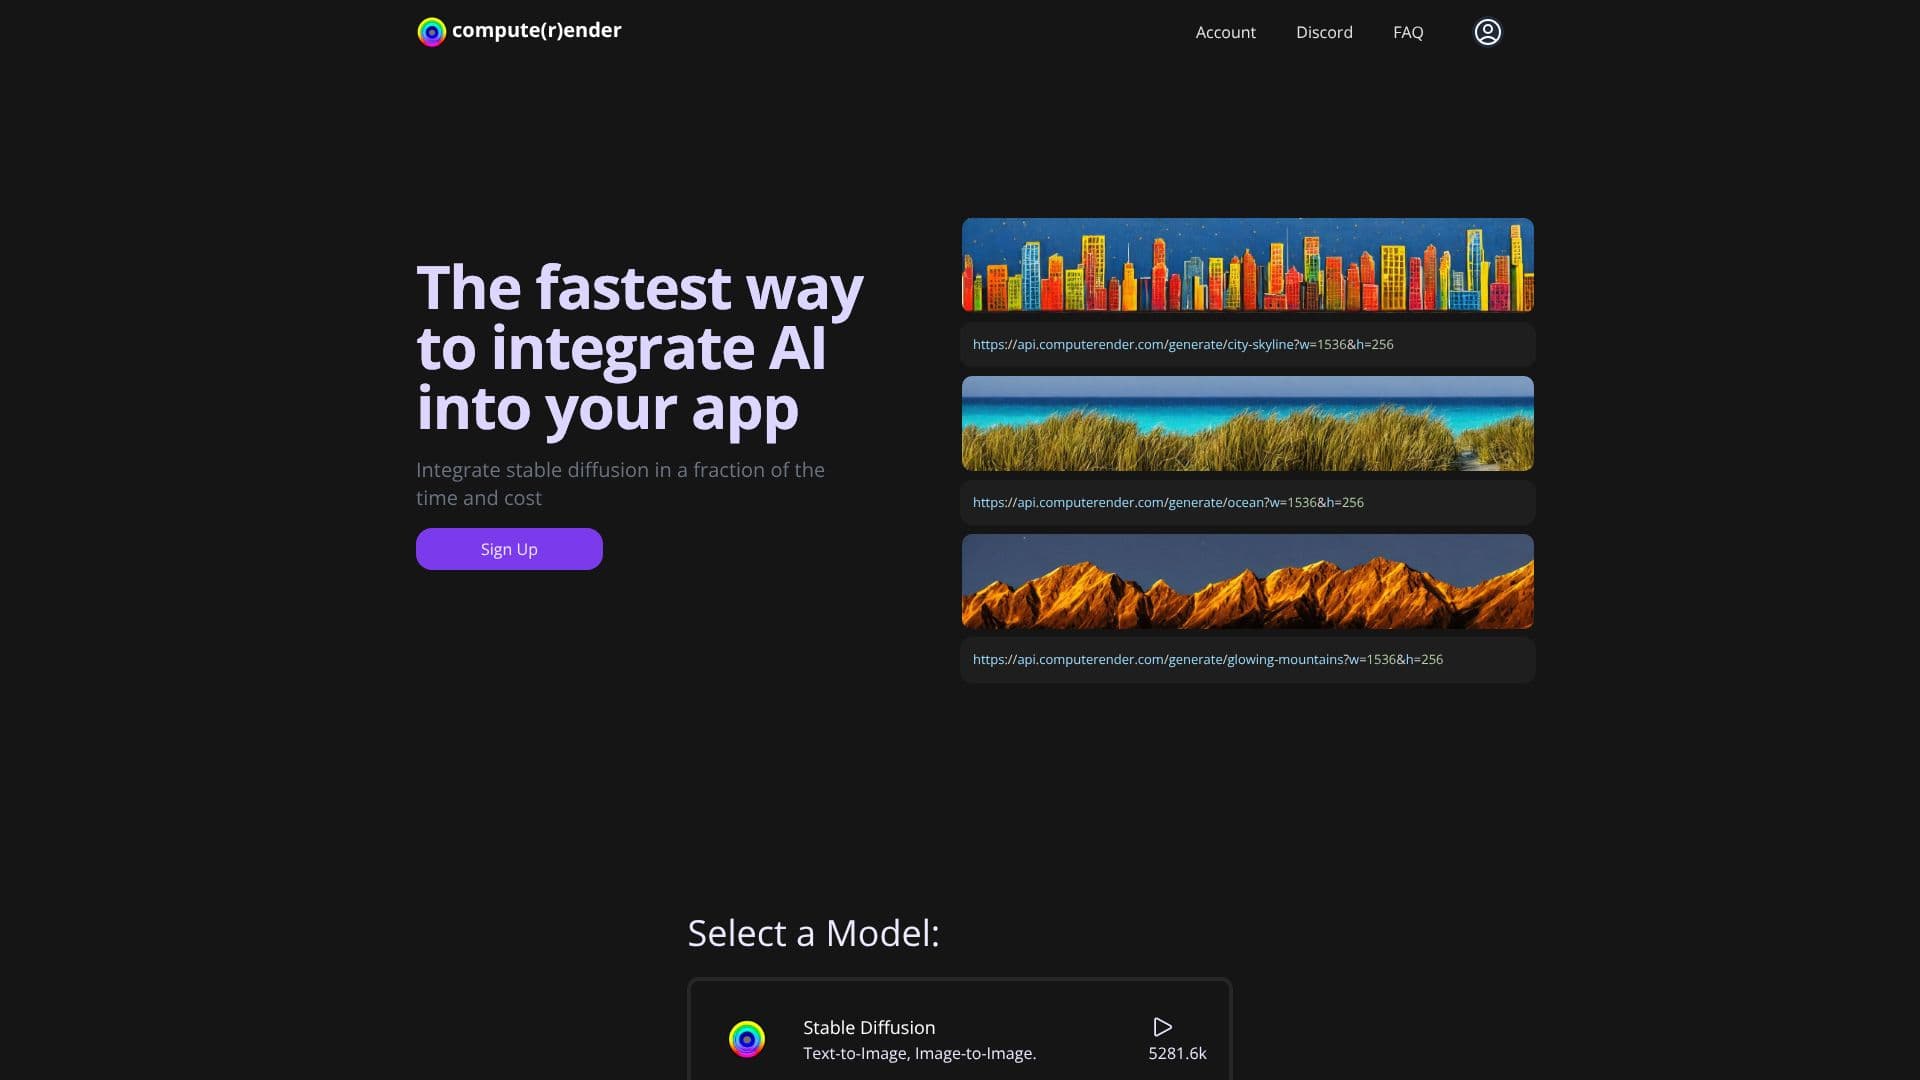Image resolution: width=1920 pixels, height=1080 pixels.
Task: Click the 5281.6k run count
Action: (1177, 1053)
